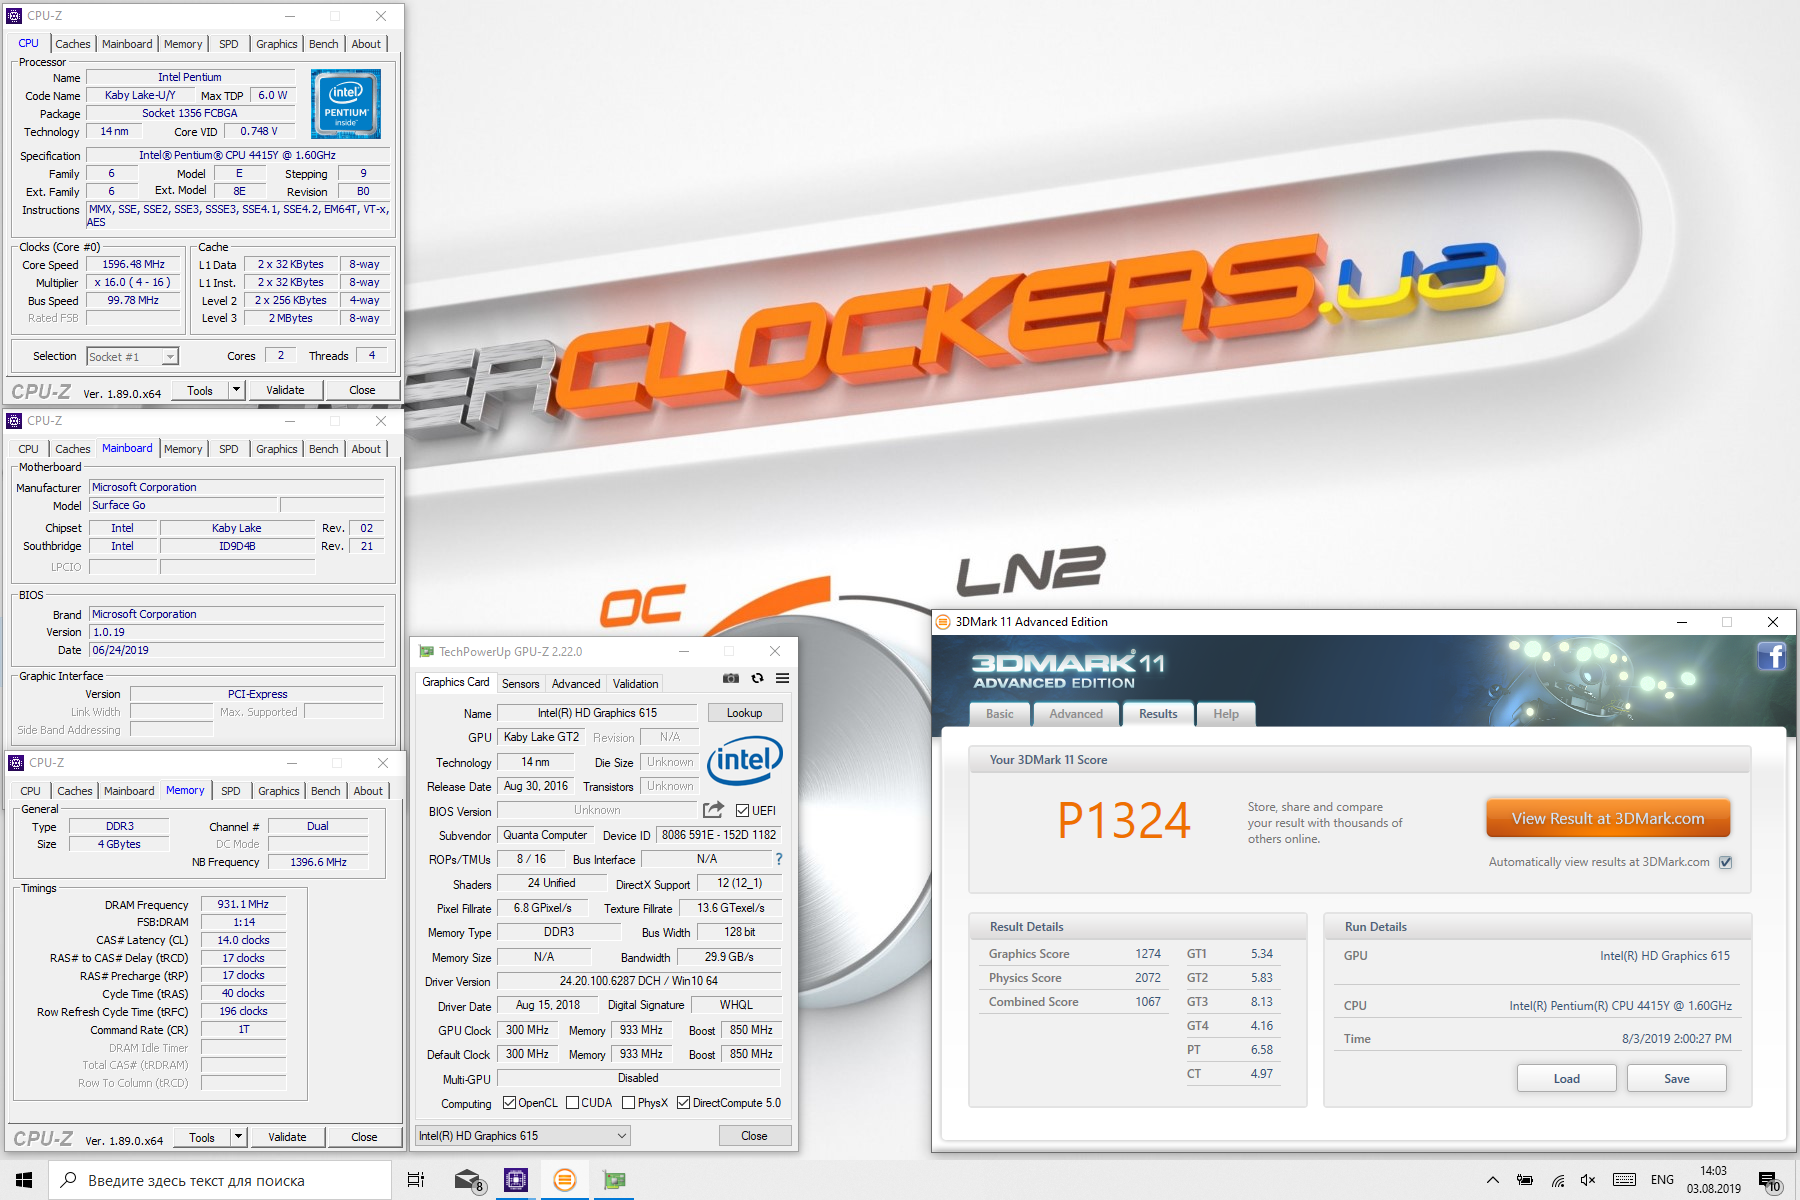Show hidden tray icons chevron

tap(1492, 1180)
